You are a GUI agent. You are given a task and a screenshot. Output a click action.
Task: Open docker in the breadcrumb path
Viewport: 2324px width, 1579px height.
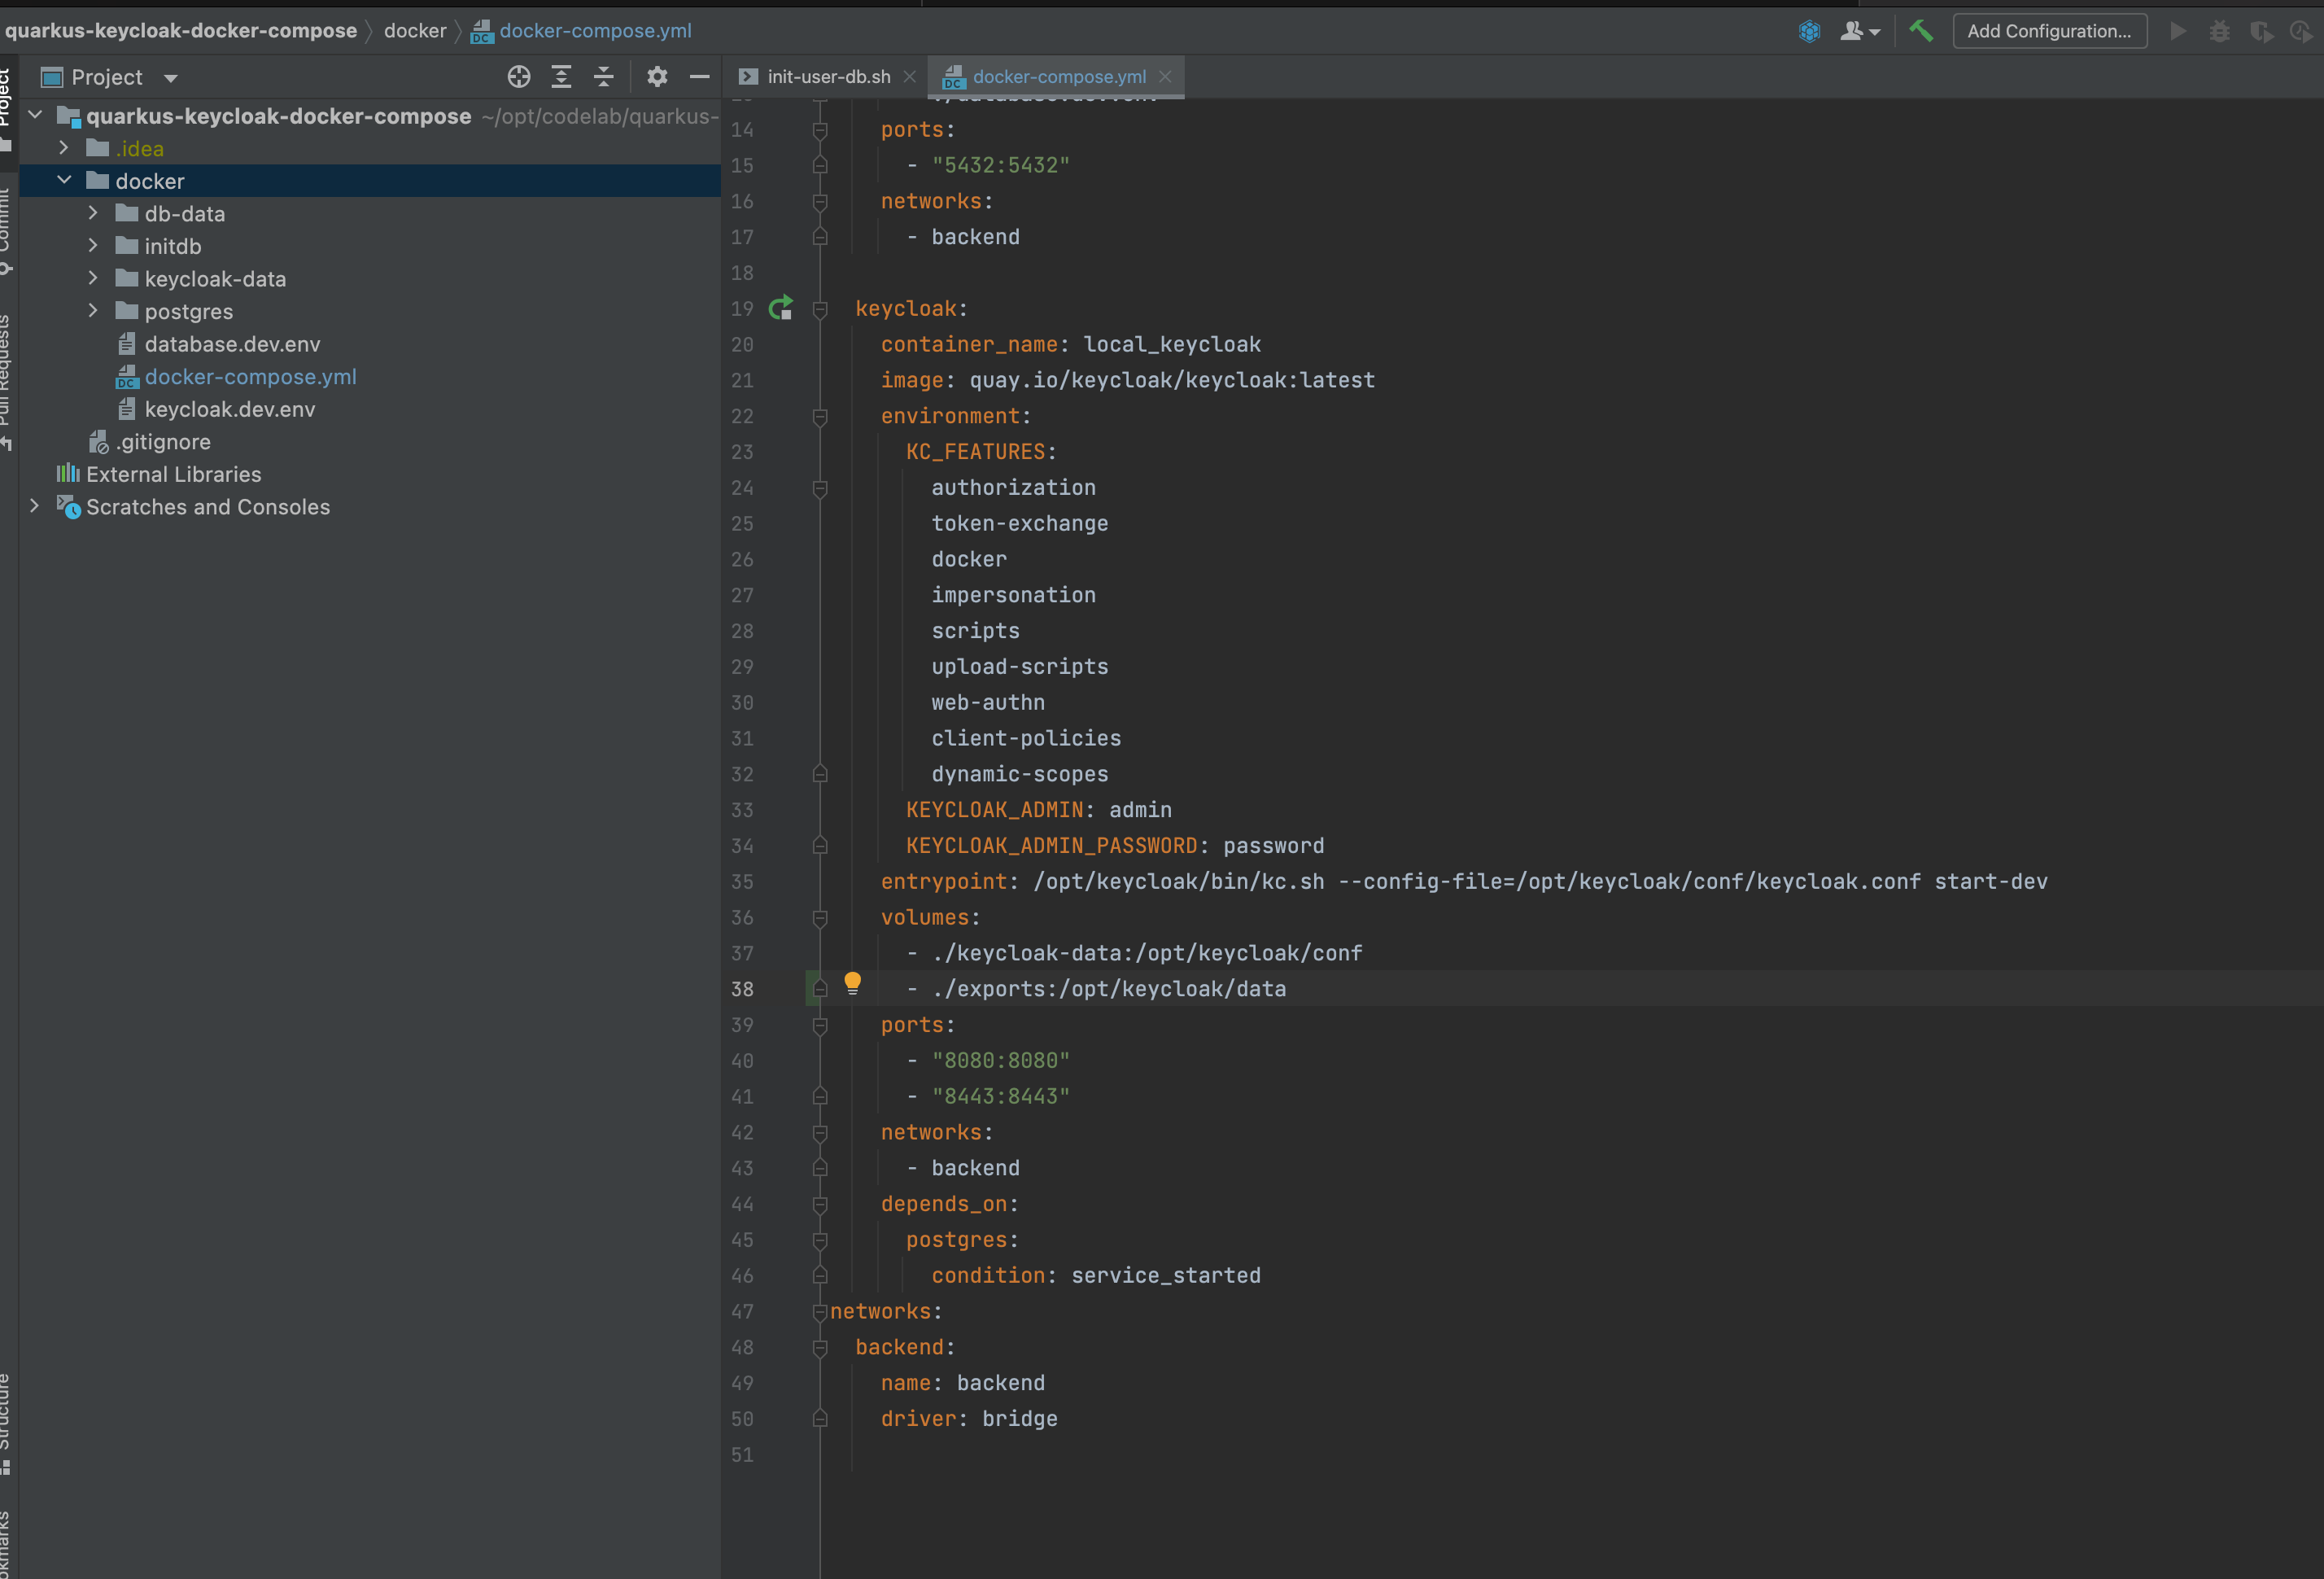414,30
